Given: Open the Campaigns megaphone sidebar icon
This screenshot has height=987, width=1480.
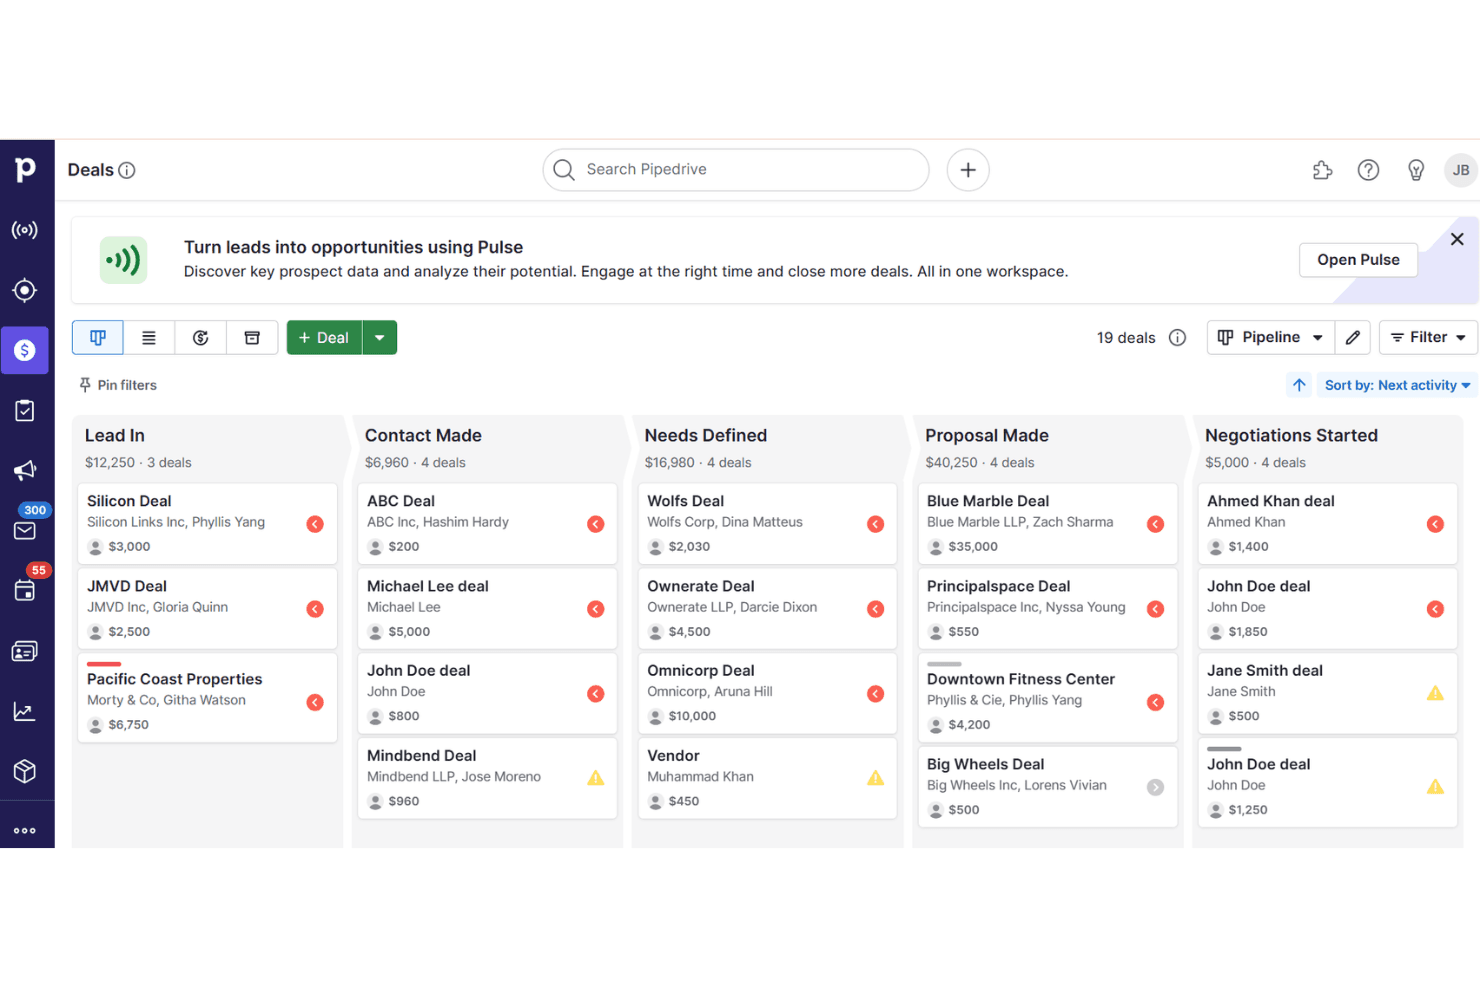Looking at the screenshot, I should pyautogui.click(x=25, y=470).
